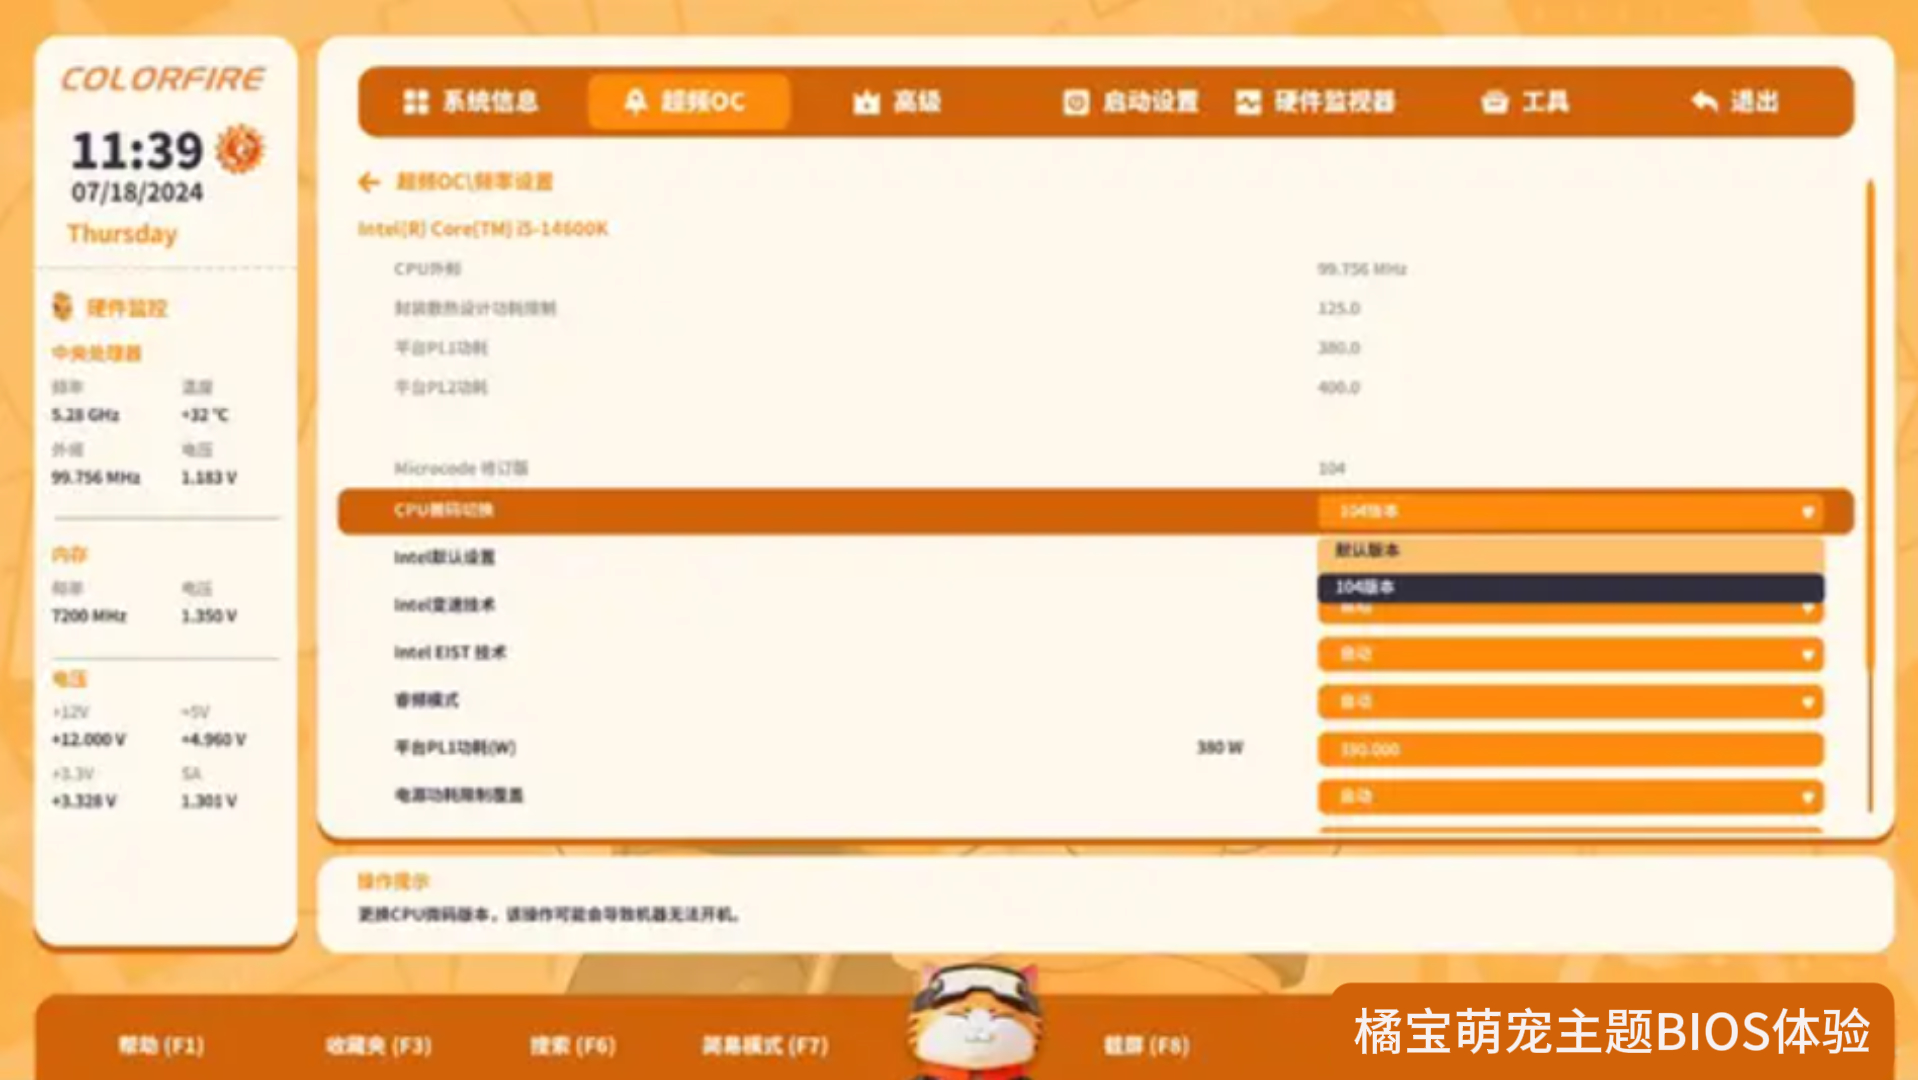Click the back arrow beside 超频OC breadcrumb
The height and width of the screenshot is (1080, 1918).
click(369, 182)
